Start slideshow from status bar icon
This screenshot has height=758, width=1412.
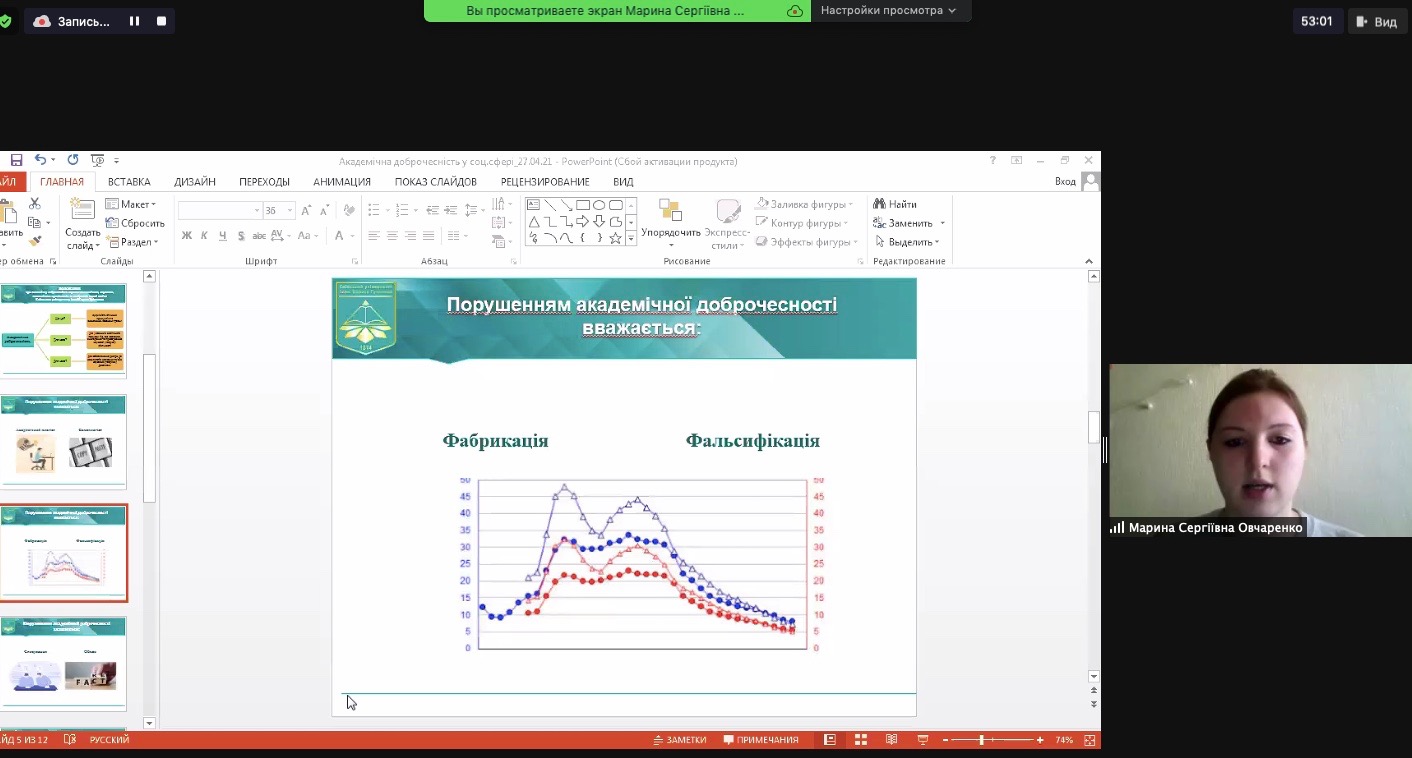[922, 740]
